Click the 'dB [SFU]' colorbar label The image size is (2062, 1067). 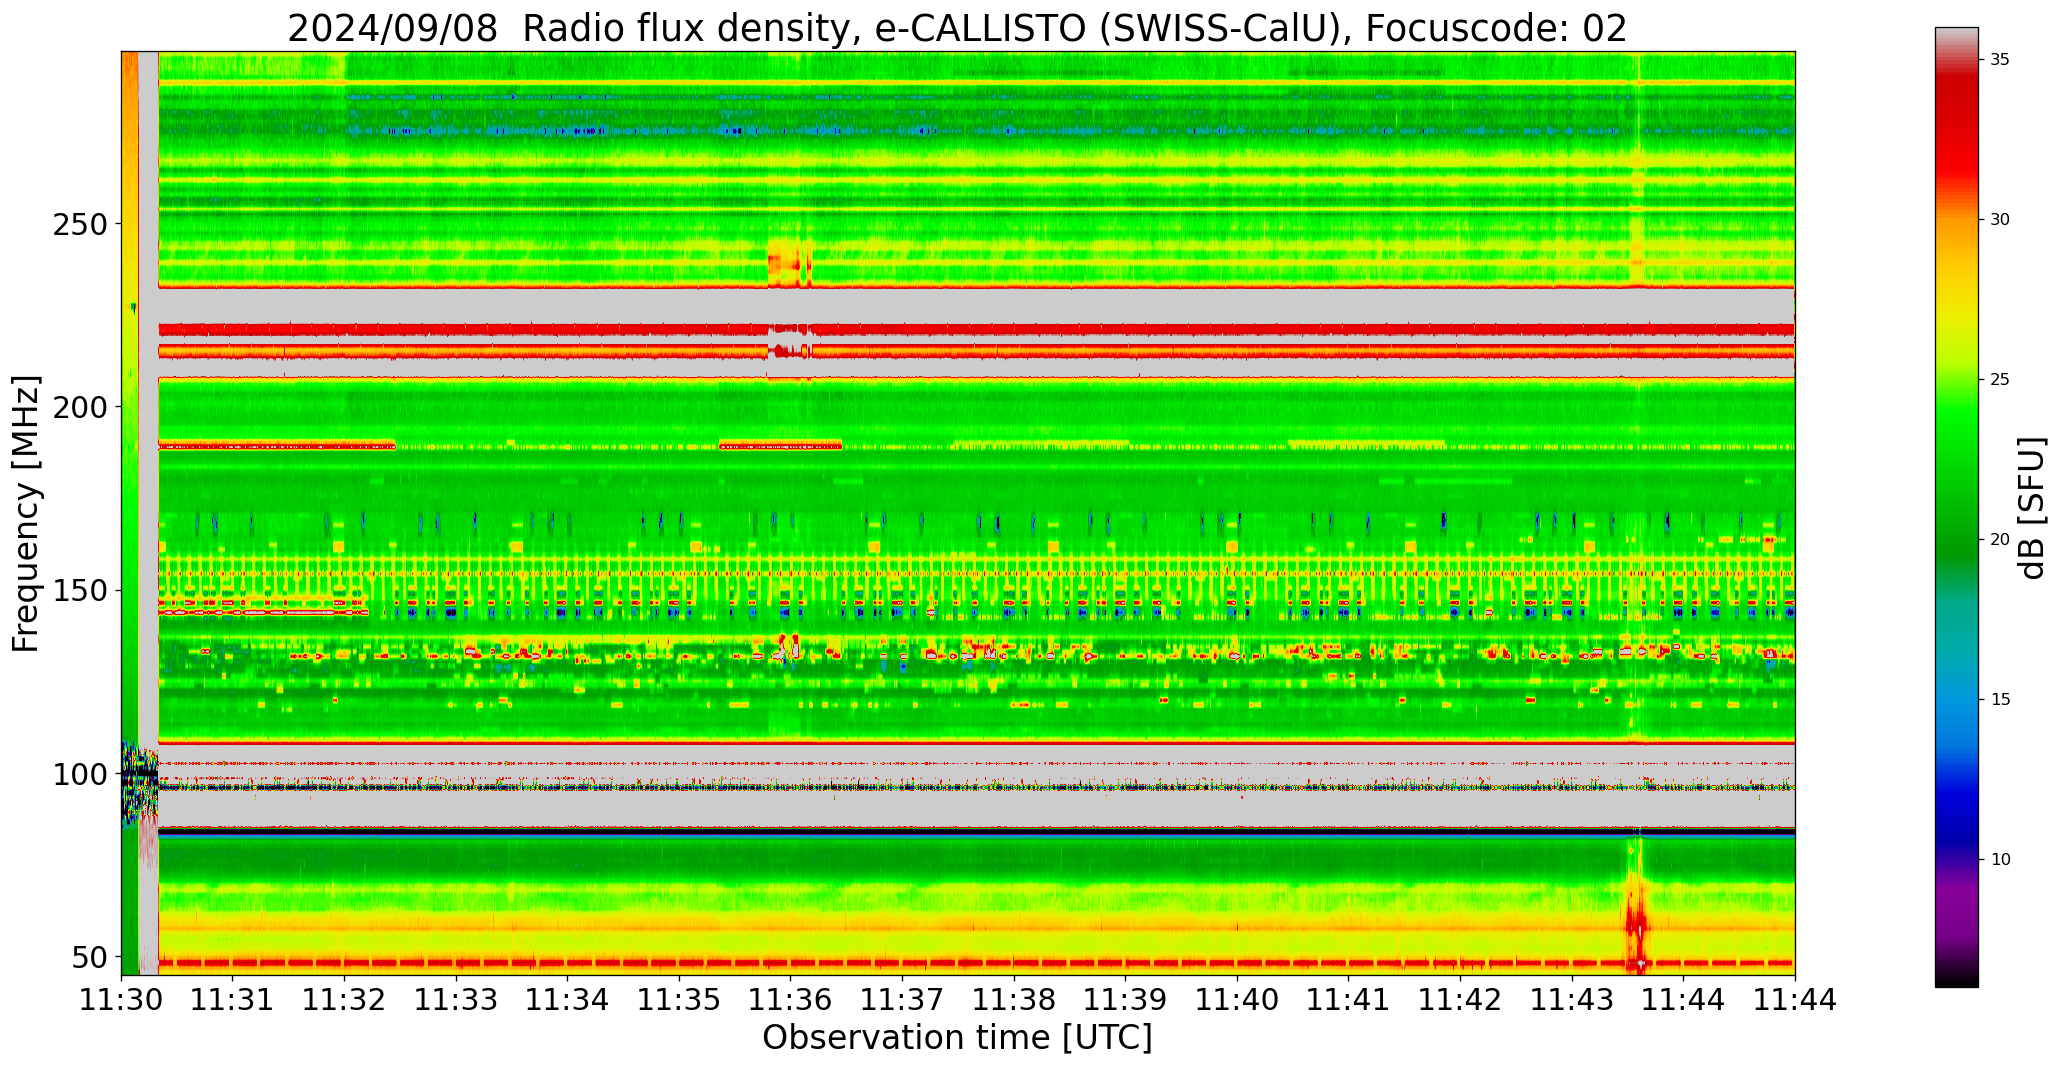tap(2032, 507)
